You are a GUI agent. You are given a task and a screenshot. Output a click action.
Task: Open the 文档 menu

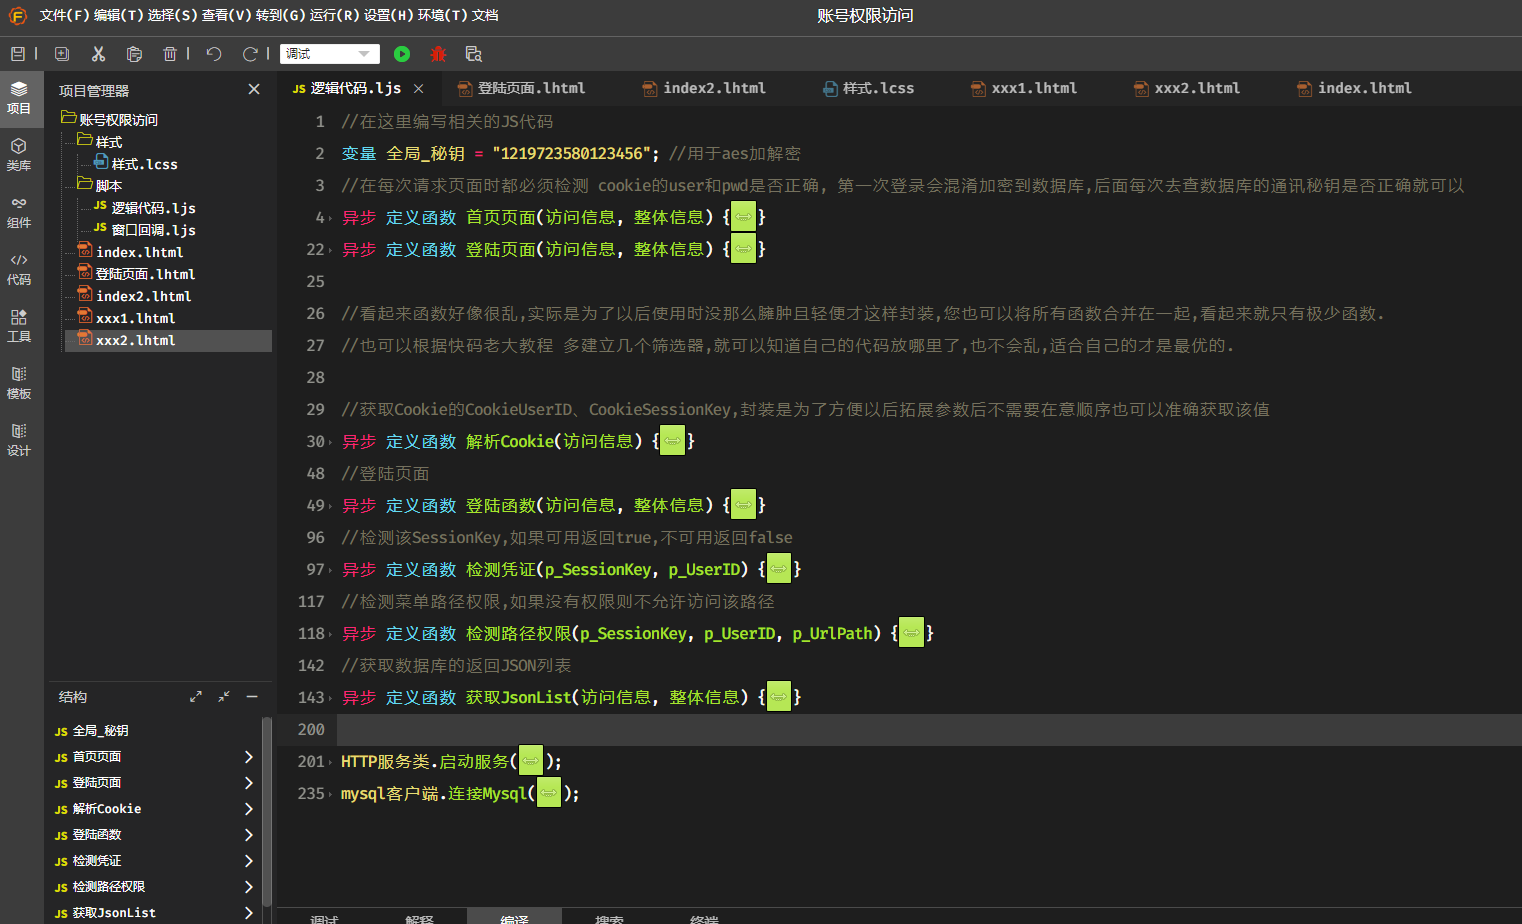(x=485, y=16)
